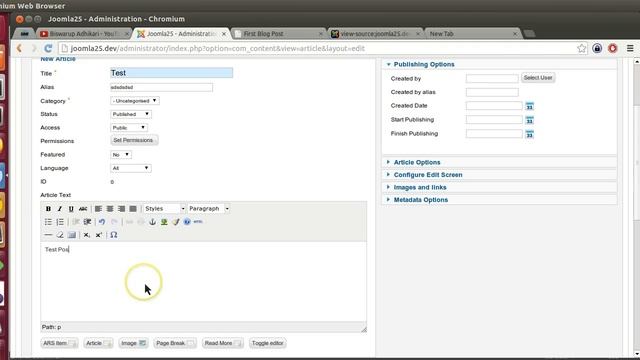This screenshot has height=360, width=640.
Task: Increase indent of paragraph
Action: (87, 222)
